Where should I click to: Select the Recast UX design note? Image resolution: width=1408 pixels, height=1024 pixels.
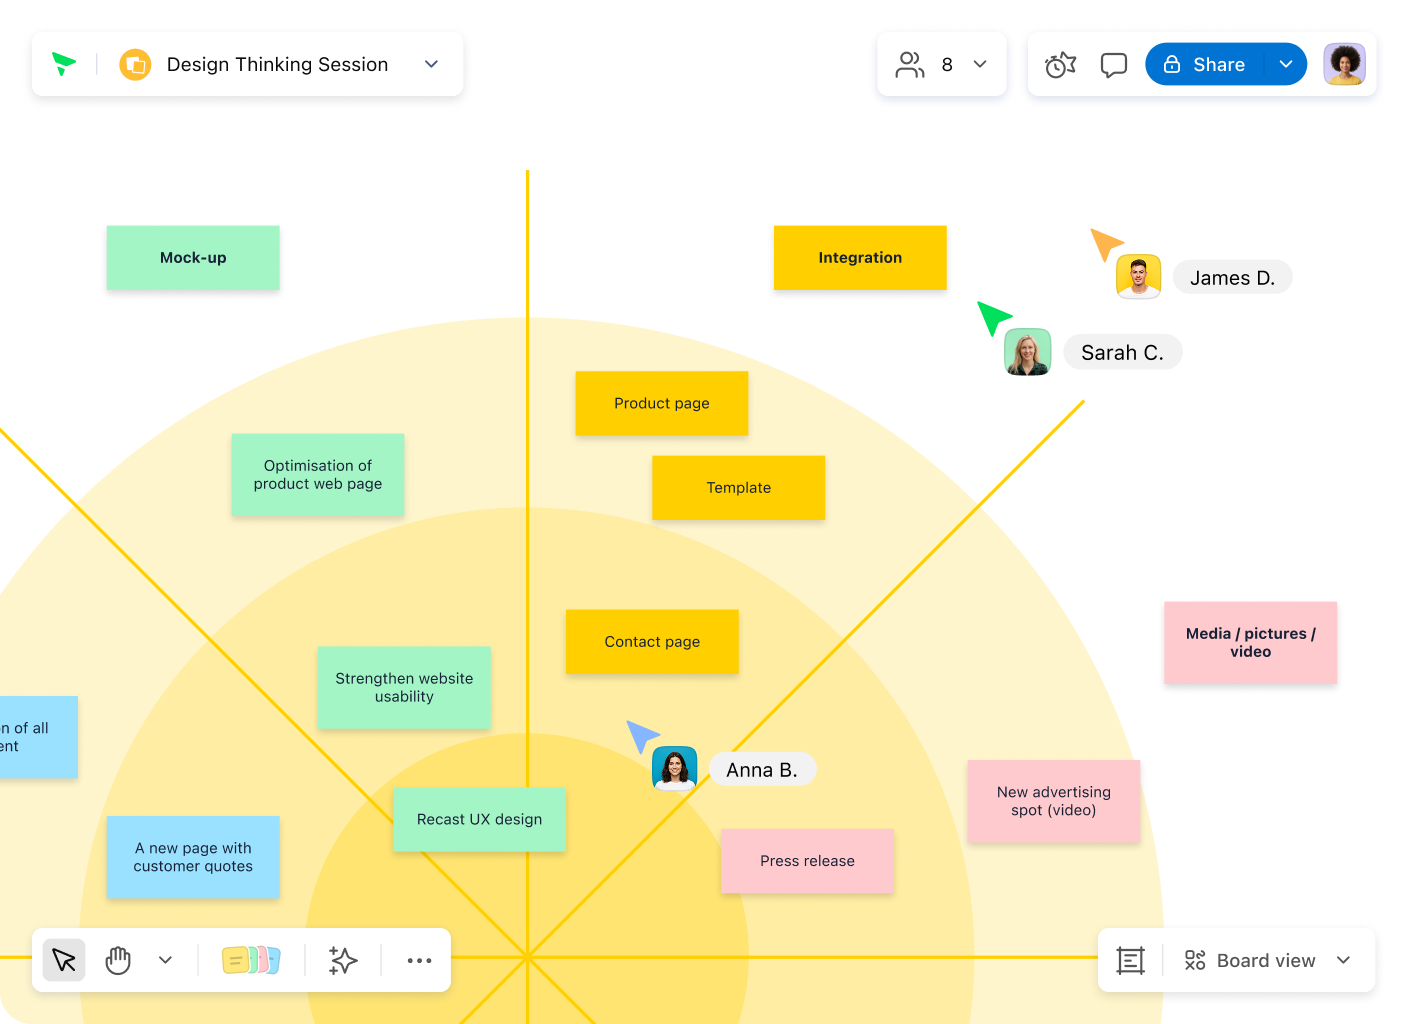480,820
